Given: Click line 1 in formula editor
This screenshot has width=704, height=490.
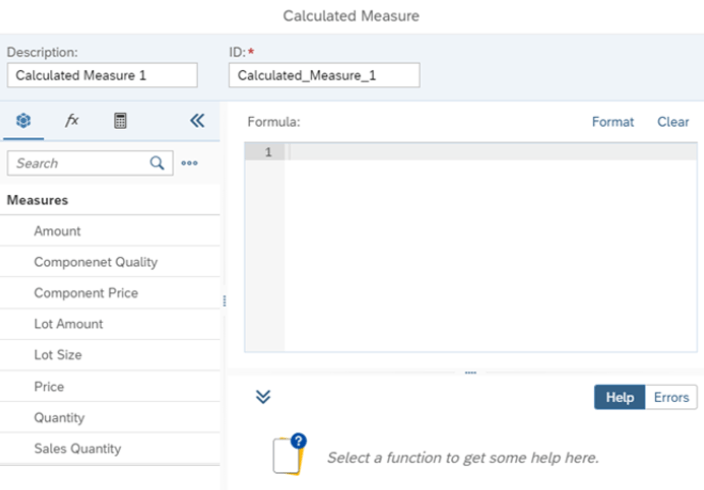Looking at the screenshot, I should 490,152.
